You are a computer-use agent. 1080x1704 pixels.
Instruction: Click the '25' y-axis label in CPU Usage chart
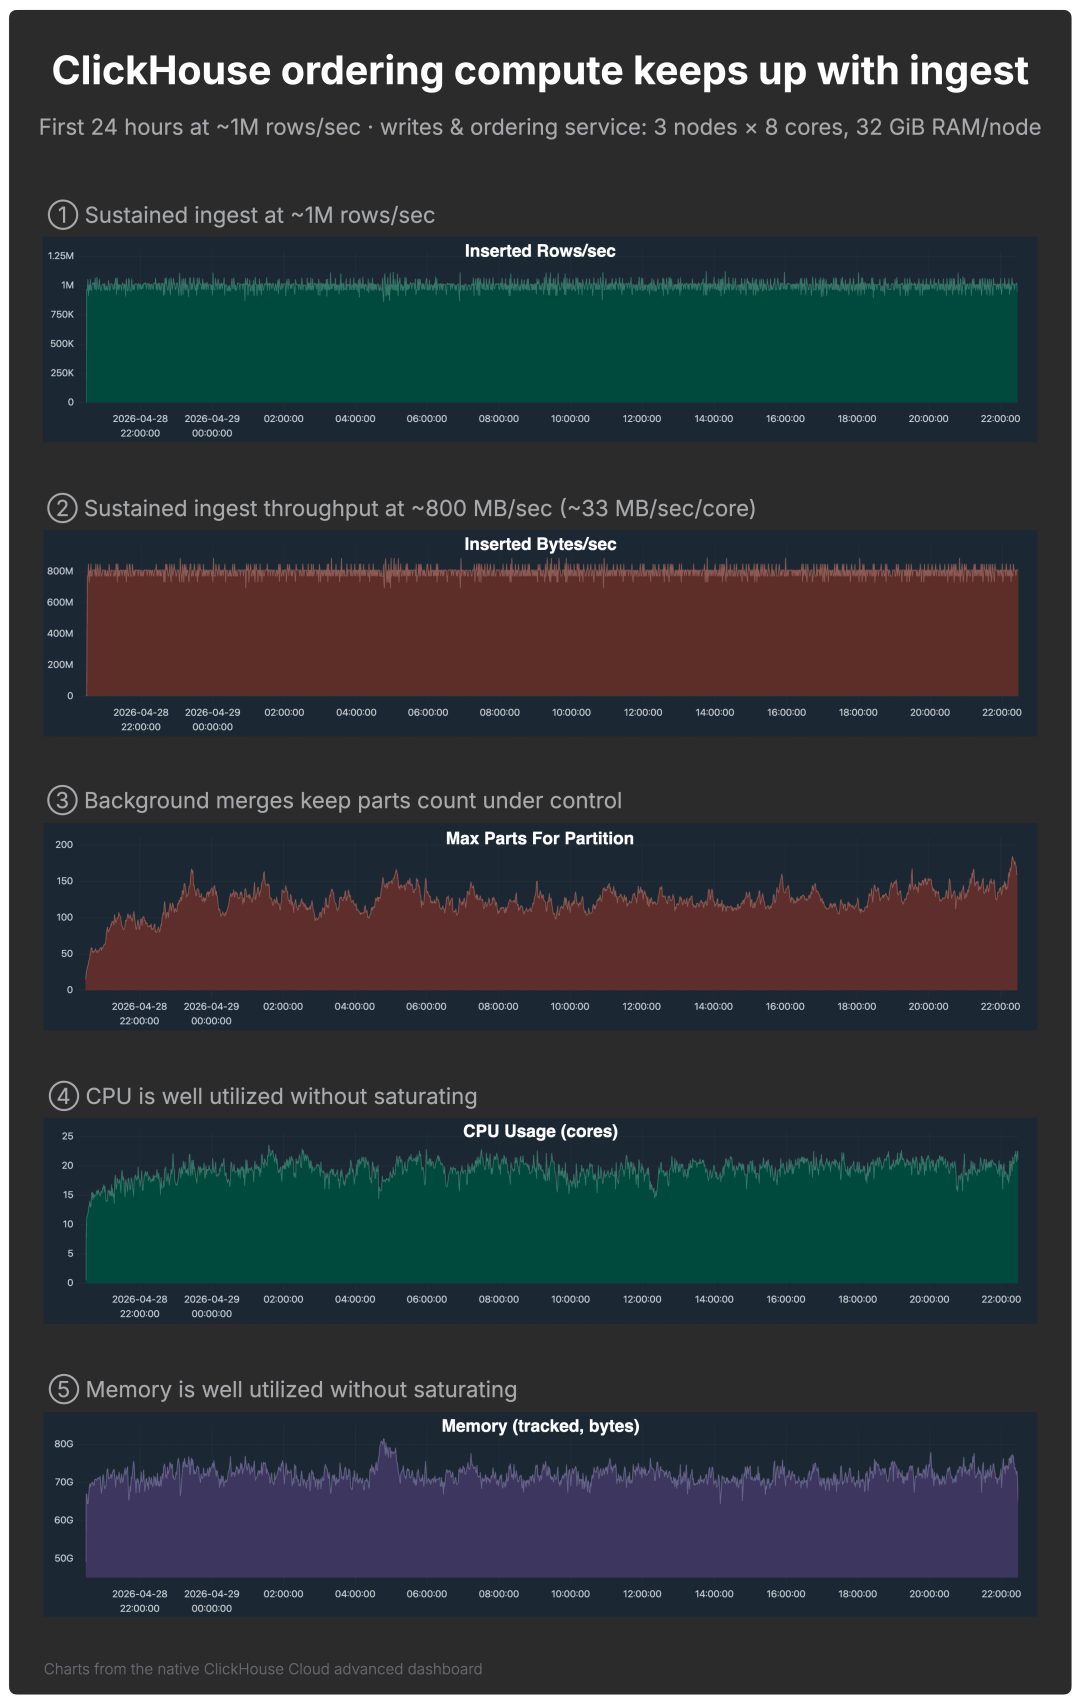click(68, 1136)
